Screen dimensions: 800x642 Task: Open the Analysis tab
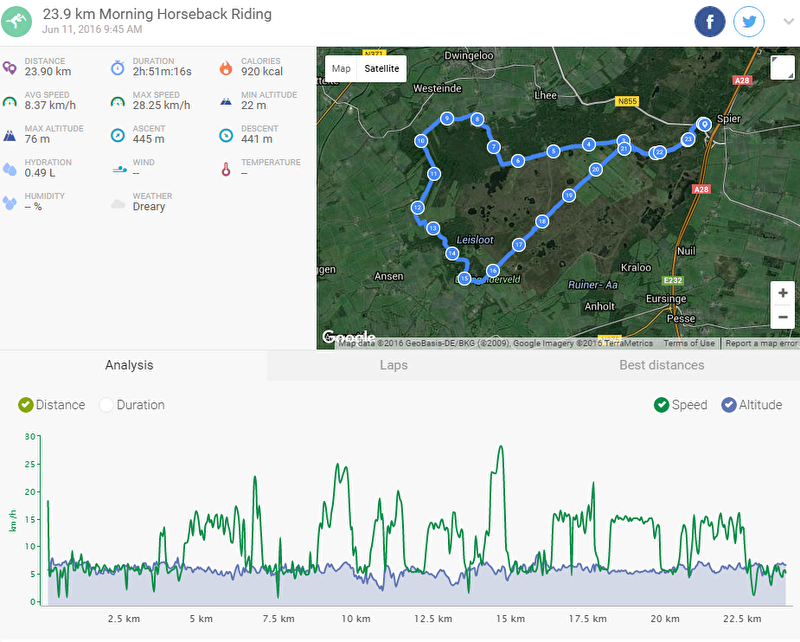[x=129, y=365]
